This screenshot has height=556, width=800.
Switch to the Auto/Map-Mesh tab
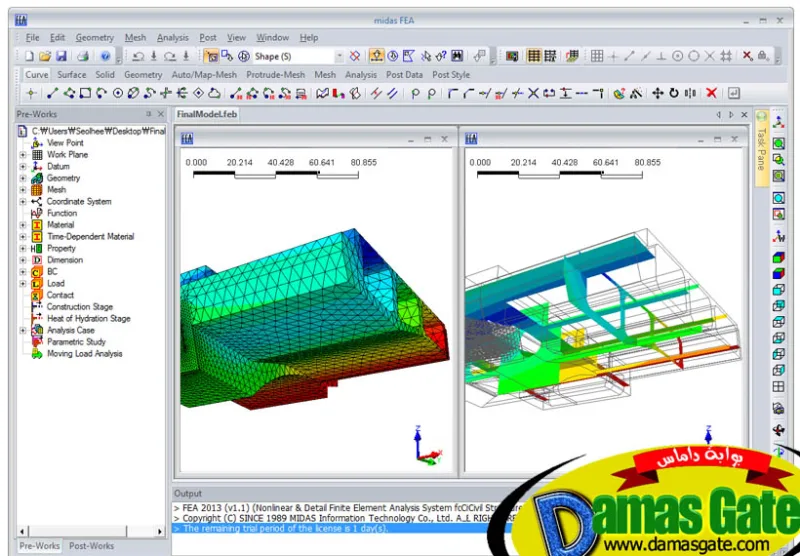pos(204,75)
